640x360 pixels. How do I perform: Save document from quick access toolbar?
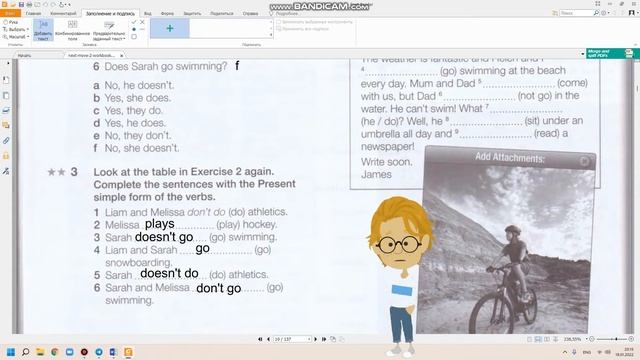click(21, 4)
